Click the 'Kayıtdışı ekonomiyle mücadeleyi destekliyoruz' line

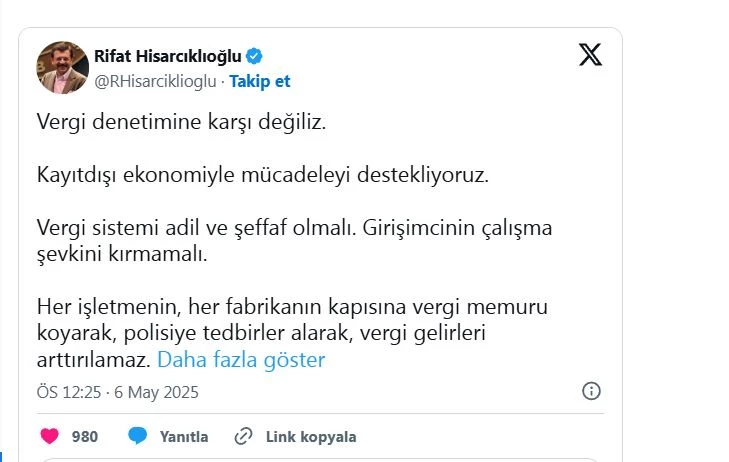[x=262, y=176]
